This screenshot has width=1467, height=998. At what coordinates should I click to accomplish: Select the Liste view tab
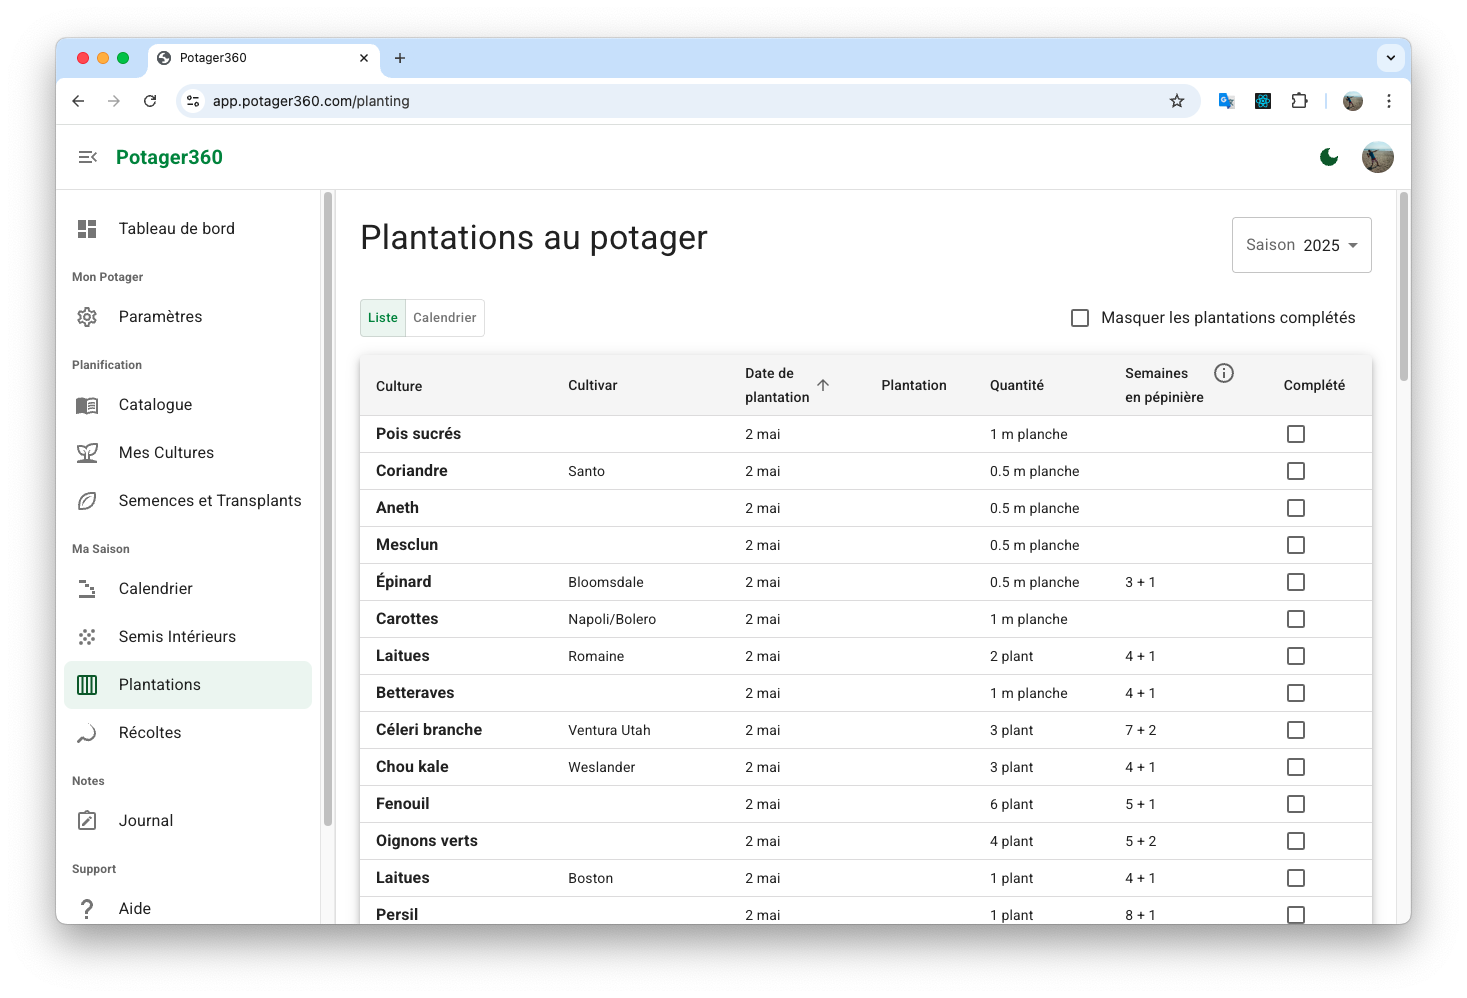point(382,317)
